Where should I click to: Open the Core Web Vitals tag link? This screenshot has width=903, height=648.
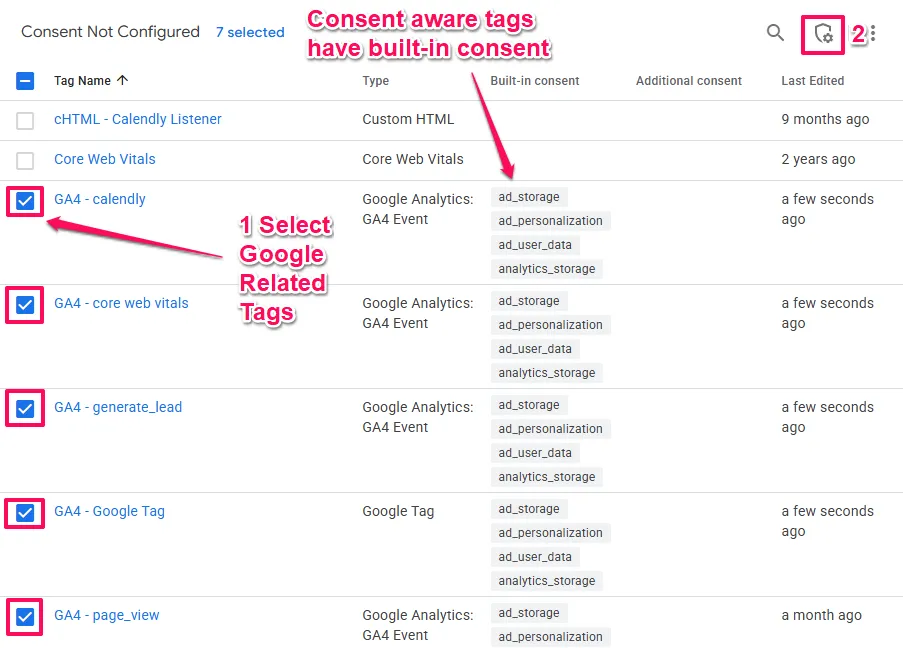[105, 159]
